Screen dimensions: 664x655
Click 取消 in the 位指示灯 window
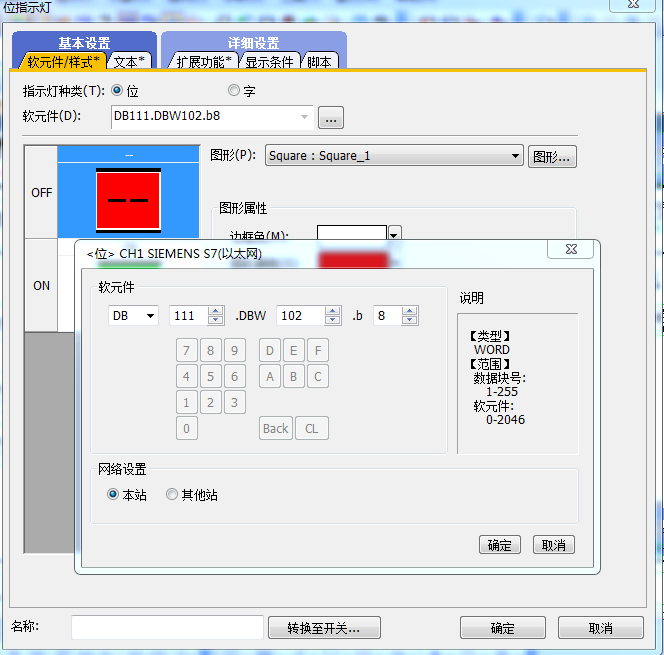click(x=600, y=627)
